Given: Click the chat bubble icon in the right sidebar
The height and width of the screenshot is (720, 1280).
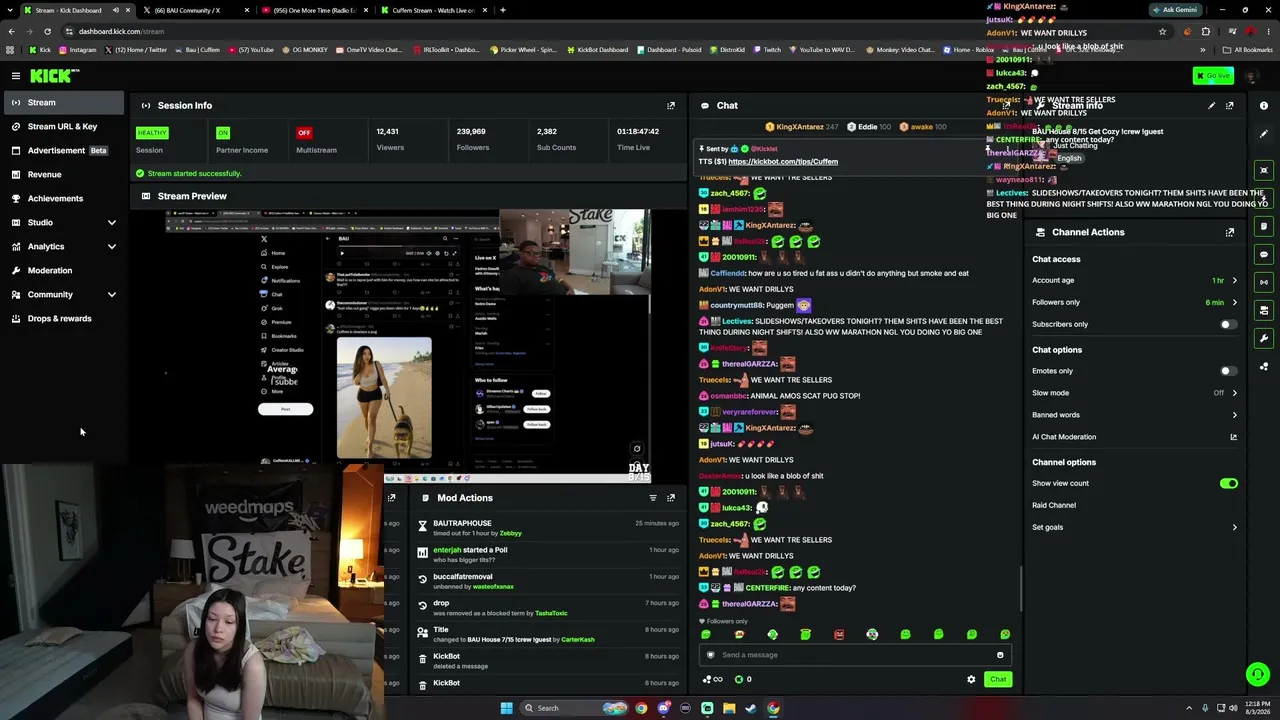Looking at the screenshot, I should click(x=1264, y=254).
